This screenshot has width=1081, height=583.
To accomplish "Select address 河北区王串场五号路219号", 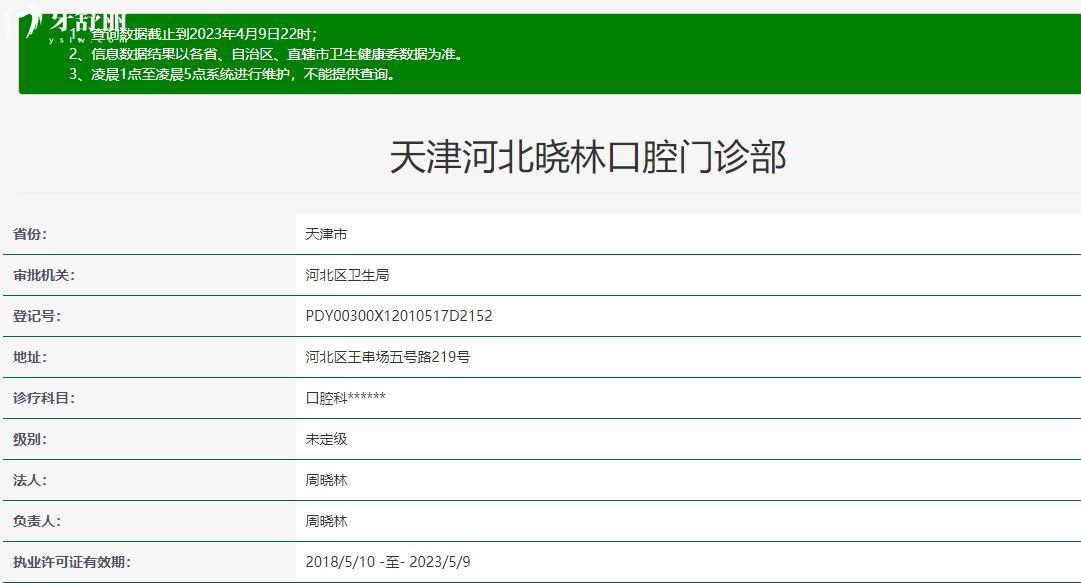I will (x=388, y=357).
